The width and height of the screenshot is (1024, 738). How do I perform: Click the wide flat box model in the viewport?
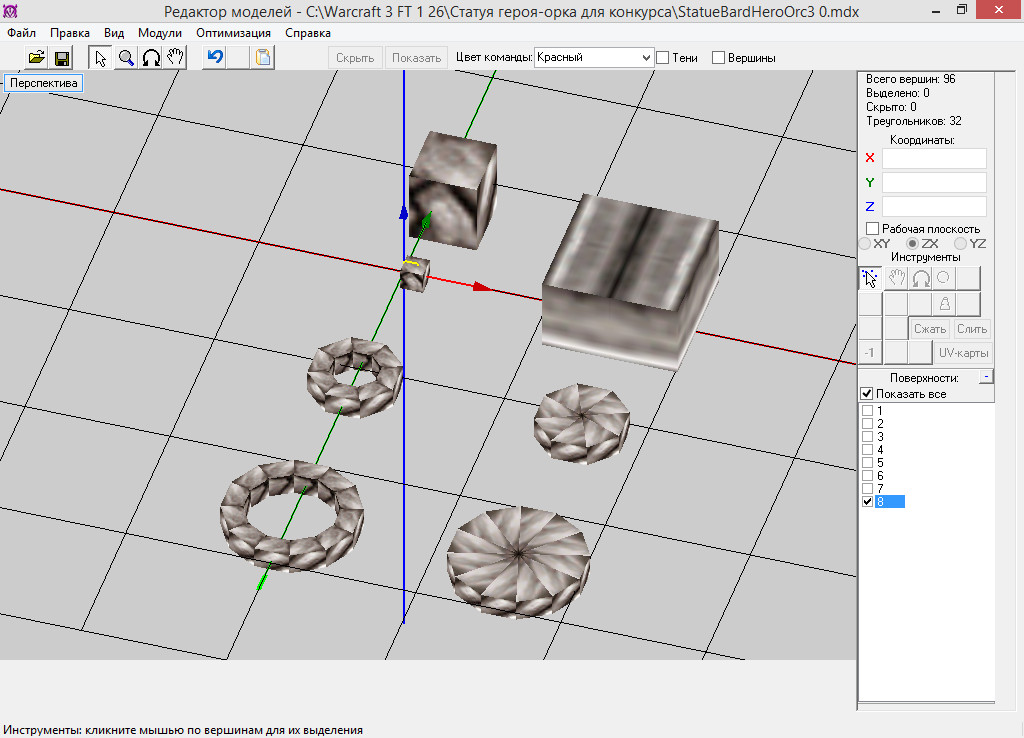(x=630, y=281)
